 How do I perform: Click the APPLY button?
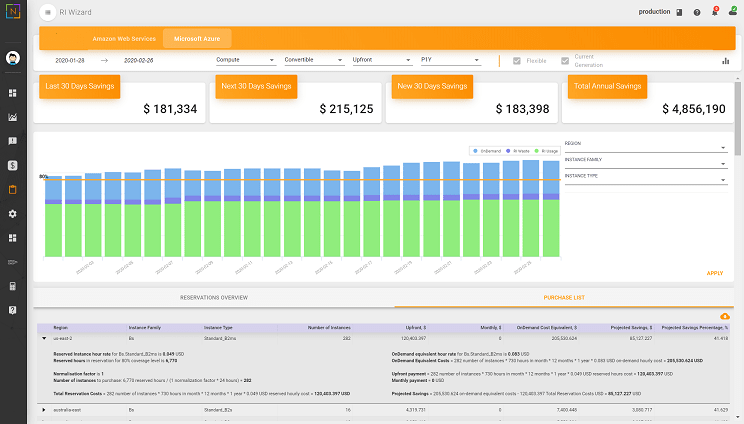click(x=714, y=273)
